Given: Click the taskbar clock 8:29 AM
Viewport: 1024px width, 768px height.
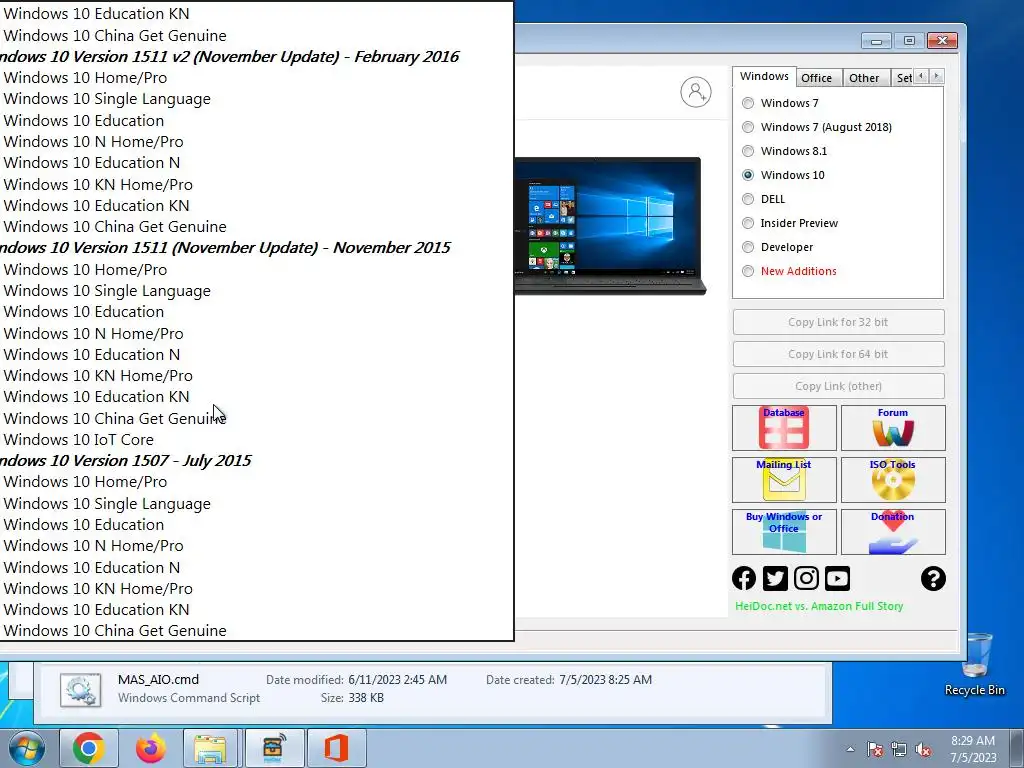Looking at the screenshot, I should click(x=972, y=748).
